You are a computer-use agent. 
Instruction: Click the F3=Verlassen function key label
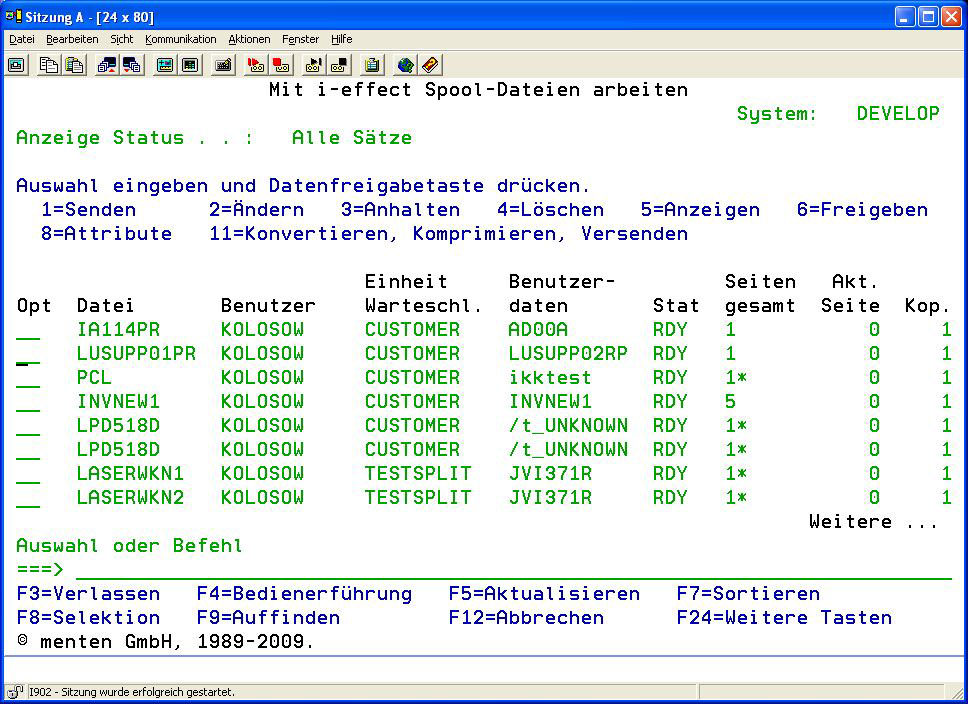pyautogui.click(x=88, y=594)
